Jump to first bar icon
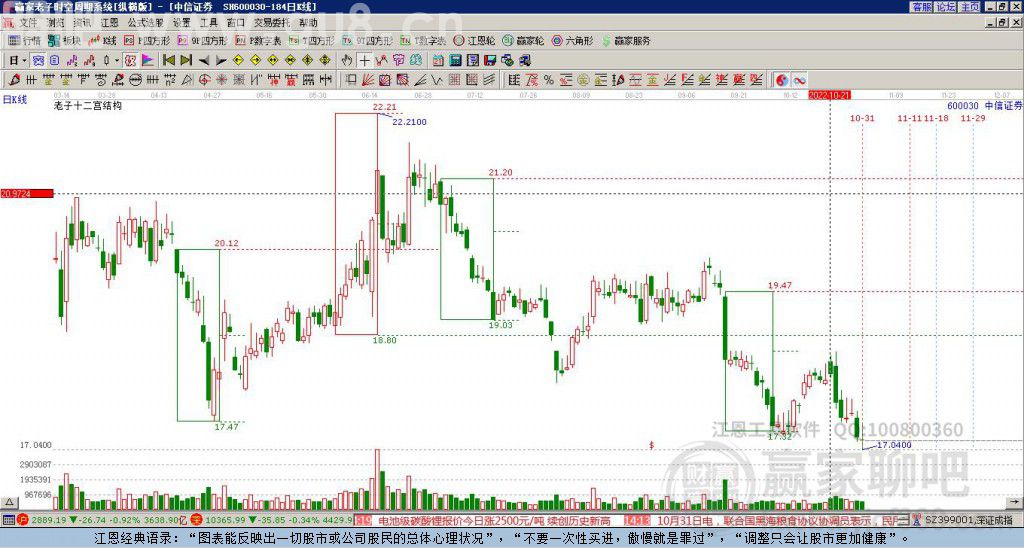Viewport: 1024px width, 548px height. [168, 61]
